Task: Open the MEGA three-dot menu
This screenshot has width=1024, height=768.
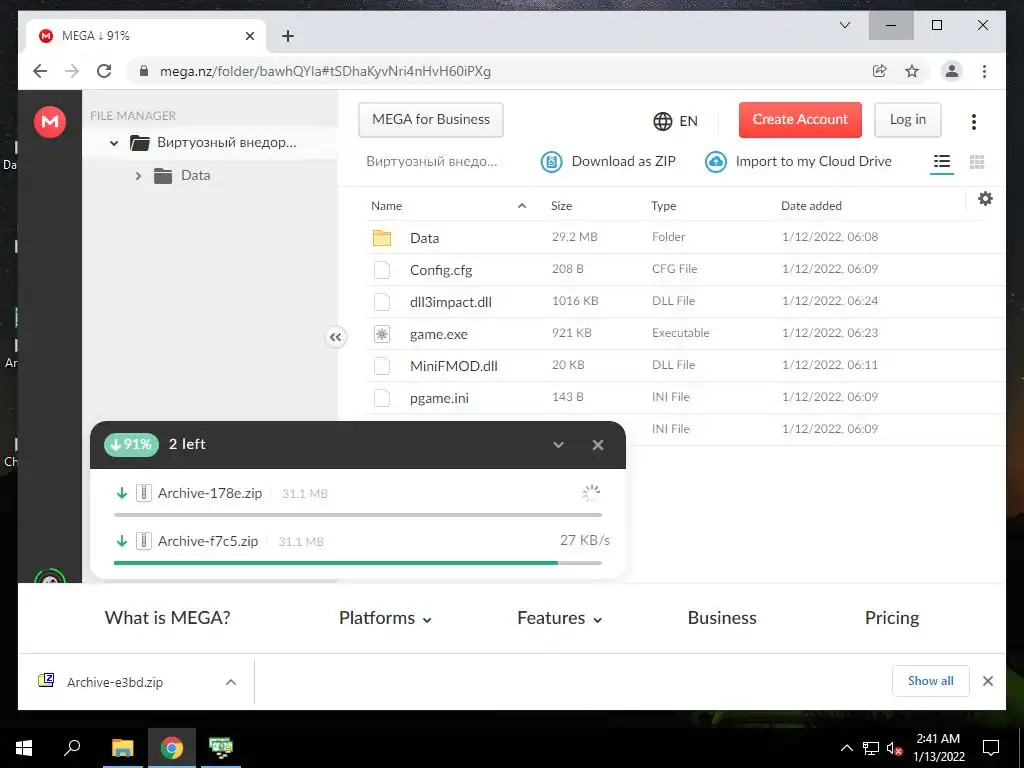Action: pyautogui.click(x=974, y=121)
